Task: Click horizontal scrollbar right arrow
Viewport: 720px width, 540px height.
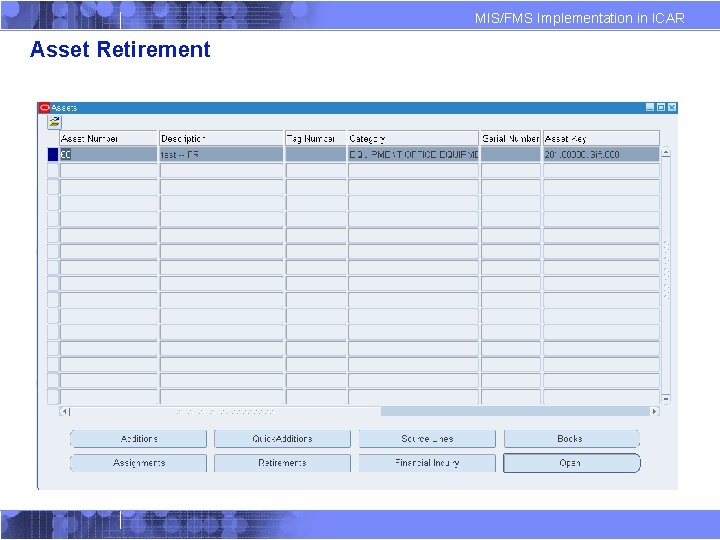Action: (655, 411)
